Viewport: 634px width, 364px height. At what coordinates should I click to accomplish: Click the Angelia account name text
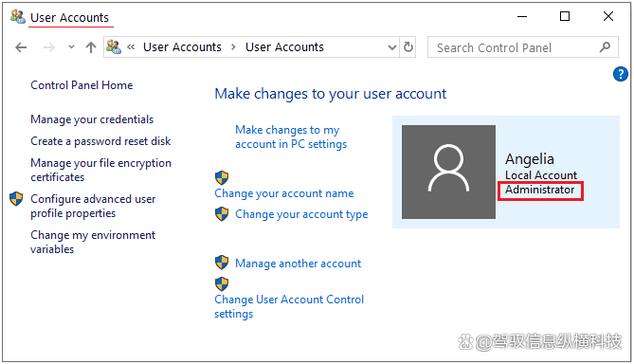529,159
